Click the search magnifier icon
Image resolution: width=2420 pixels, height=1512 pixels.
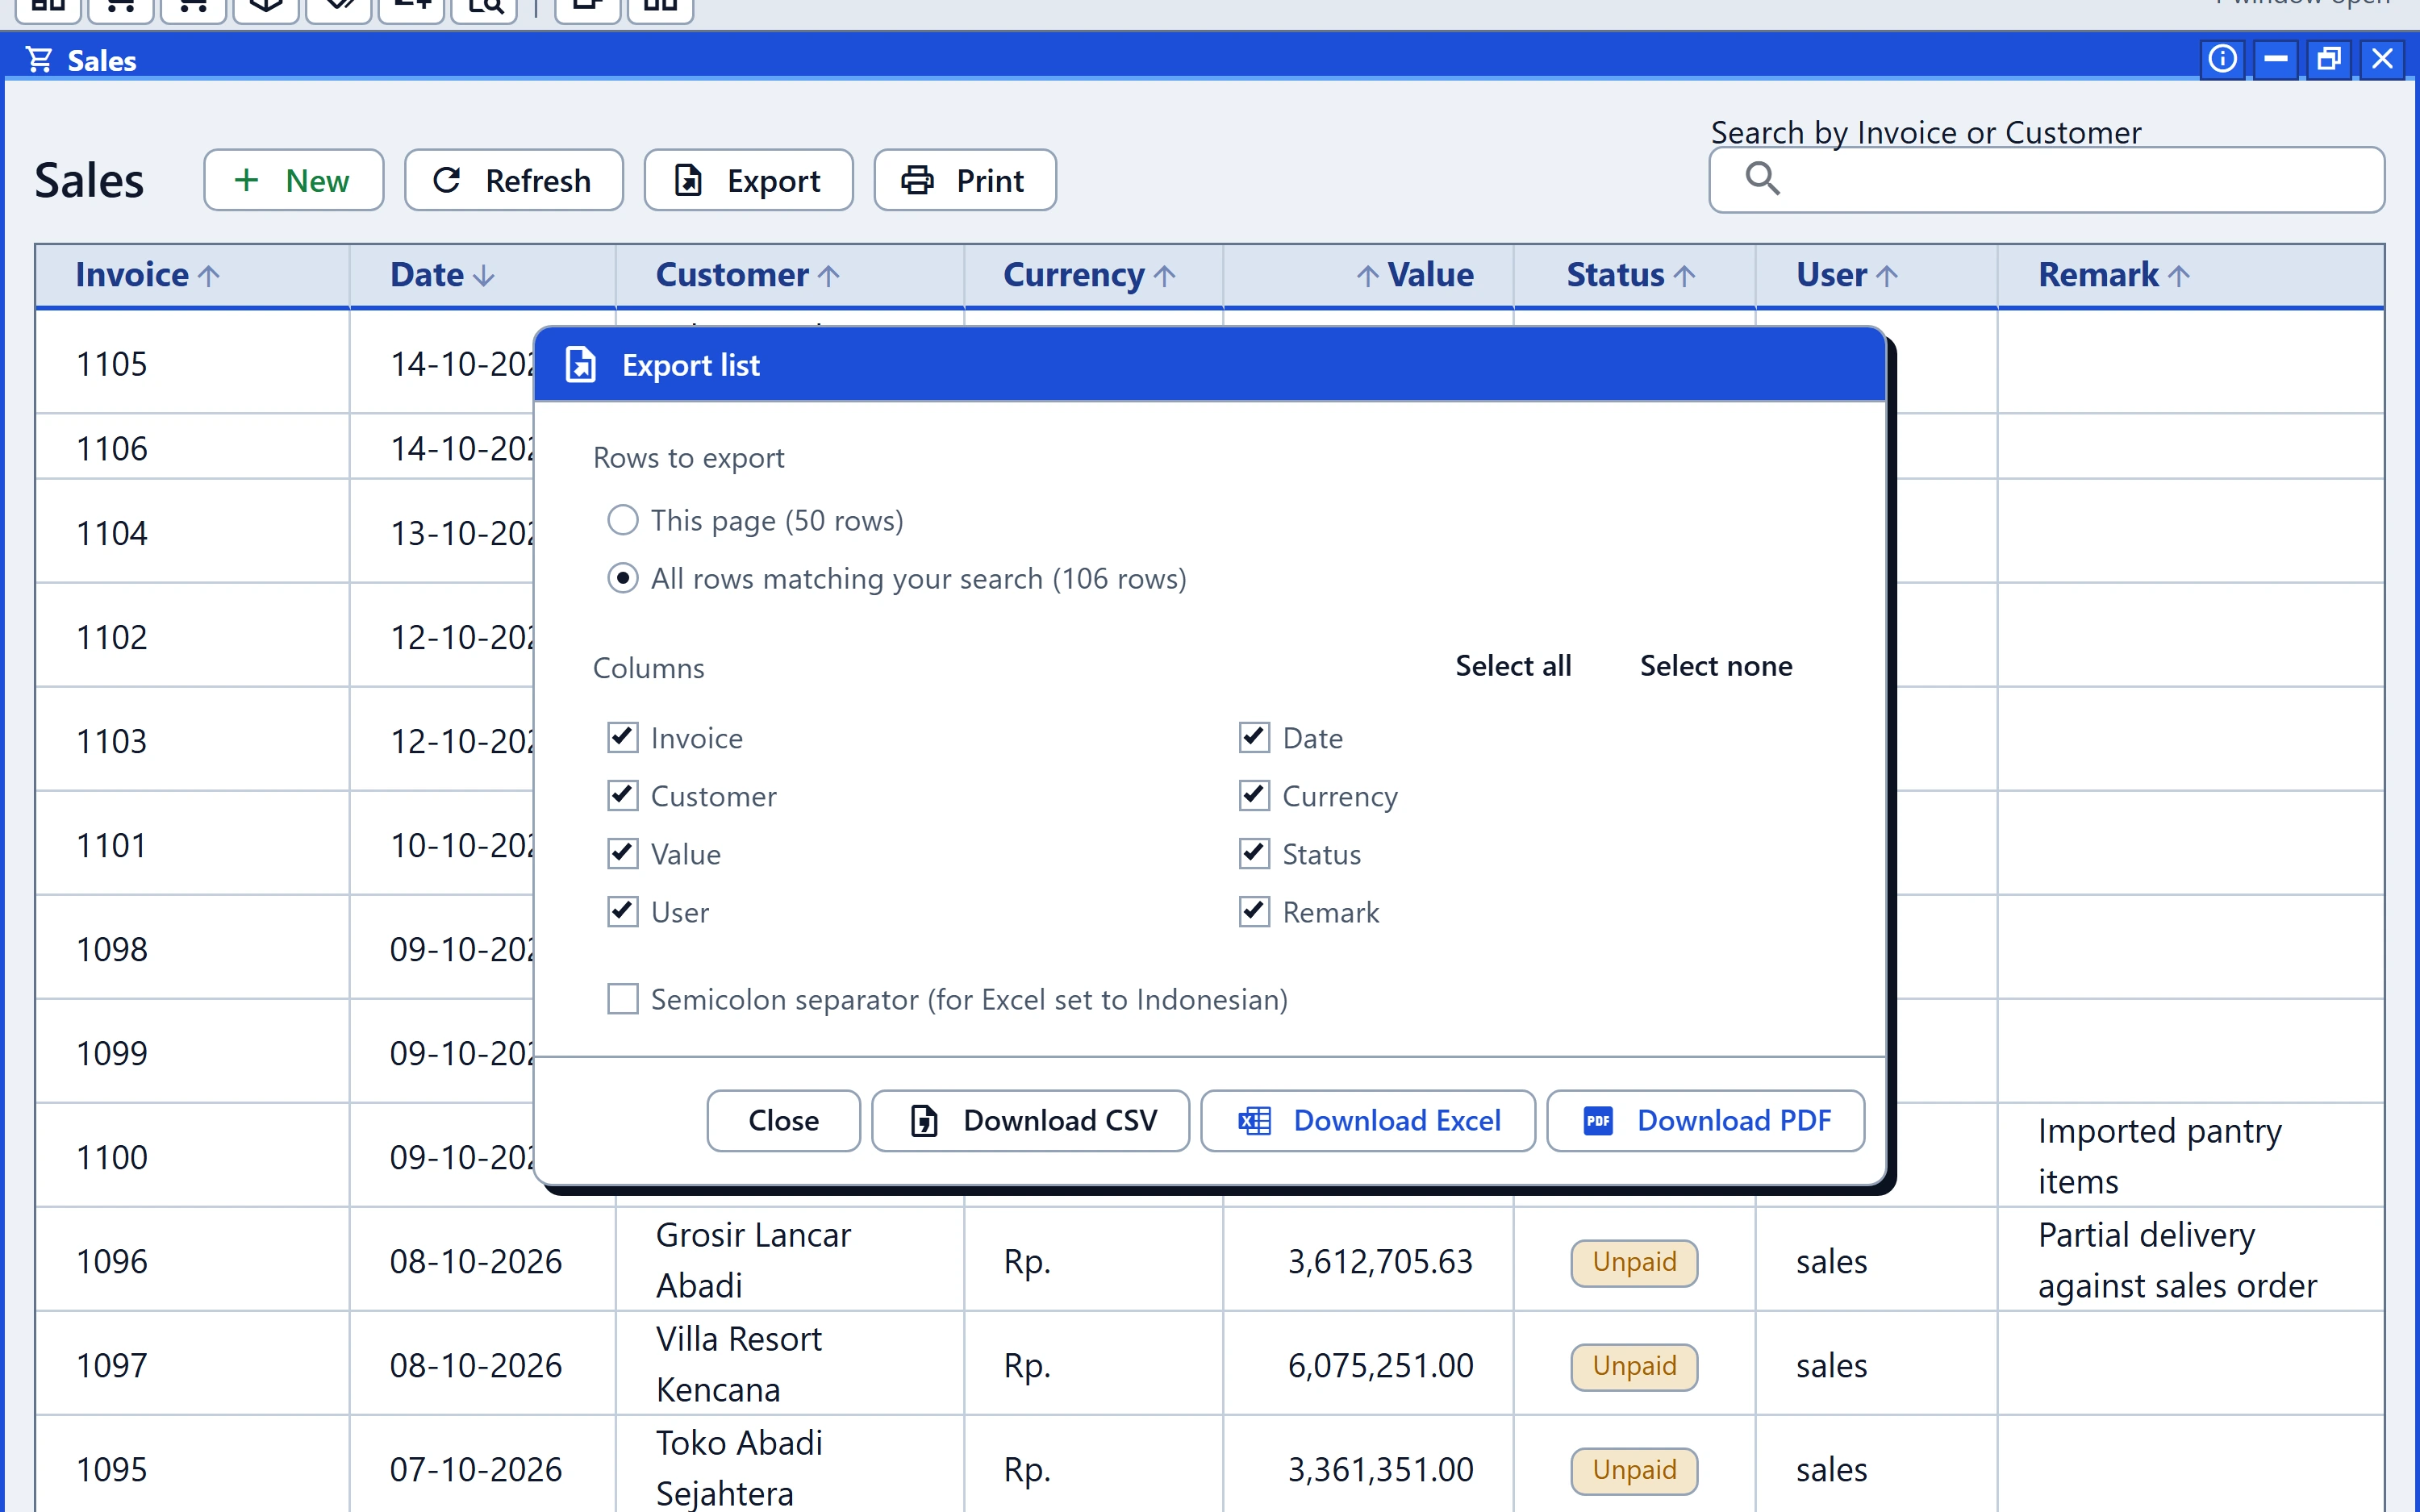click(x=1762, y=179)
